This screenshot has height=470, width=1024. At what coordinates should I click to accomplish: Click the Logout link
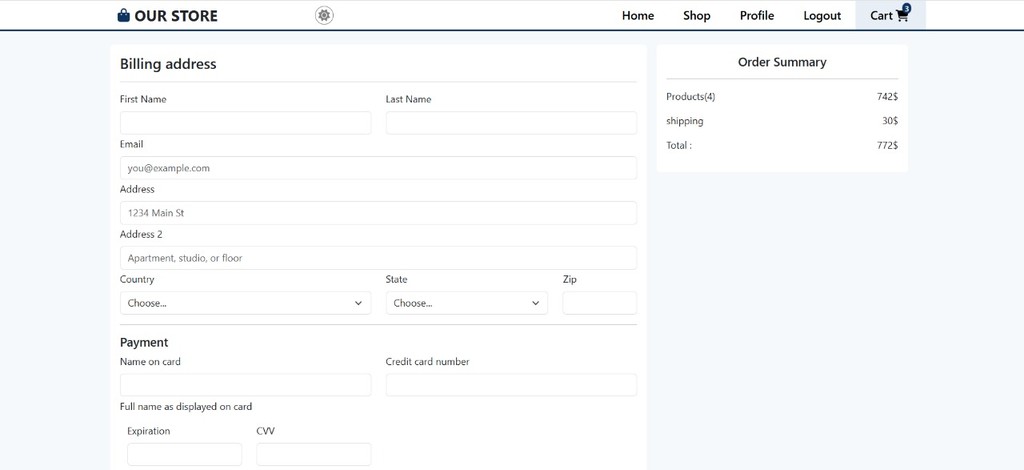pyautogui.click(x=822, y=16)
